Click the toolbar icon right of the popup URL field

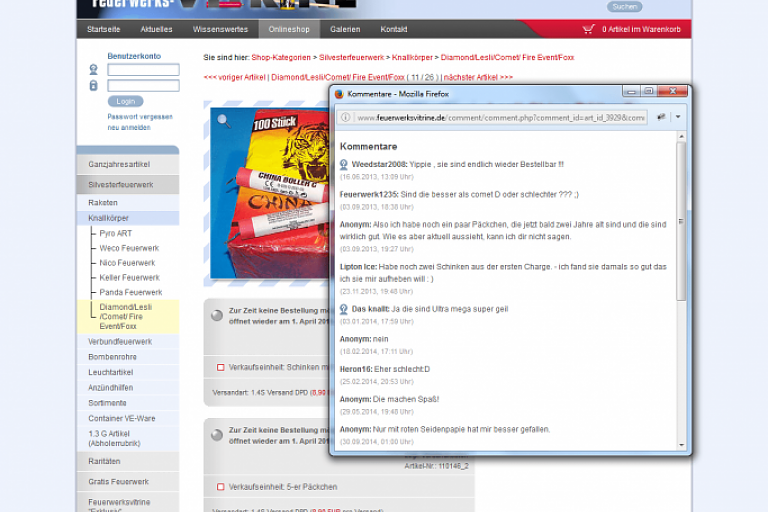pos(661,117)
